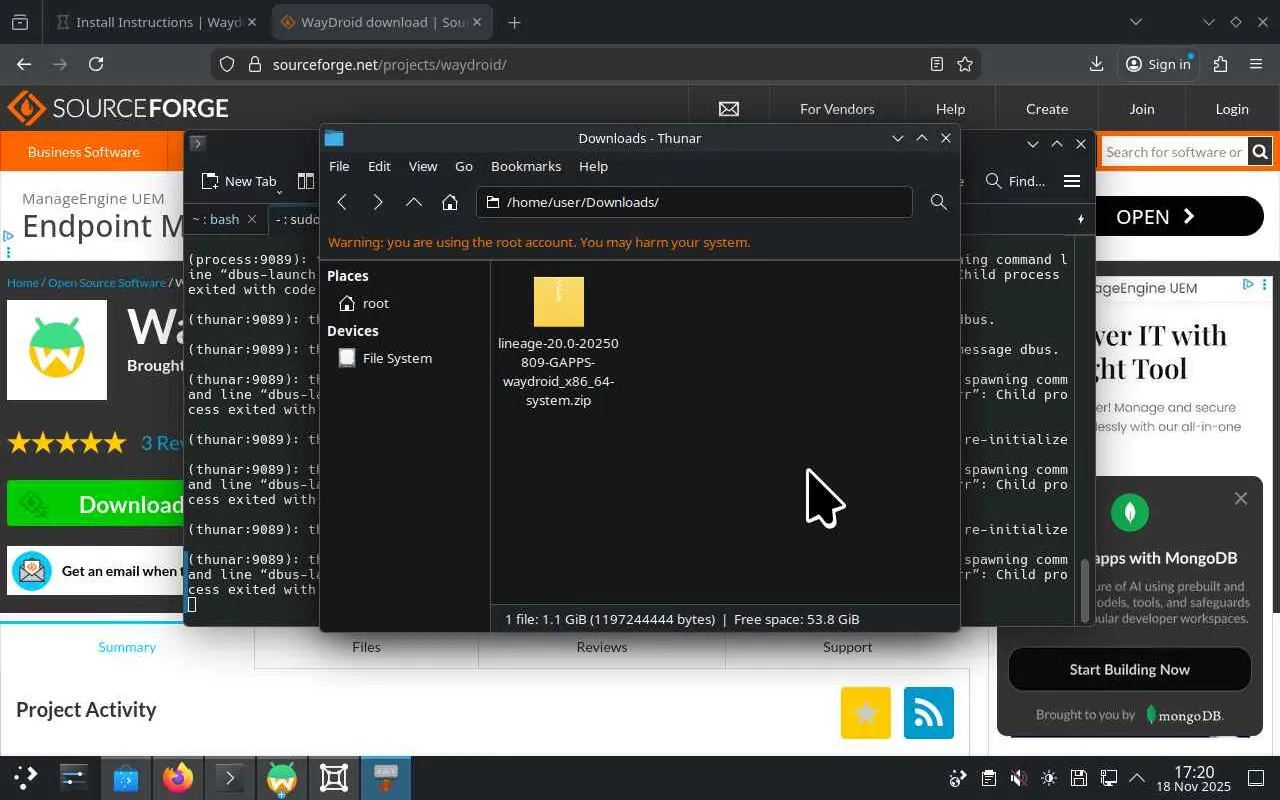This screenshot has width=1280, height=800.
Task: Click Sign in for Firefox account
Action: pyautogui.click(x=1158, y=64)
